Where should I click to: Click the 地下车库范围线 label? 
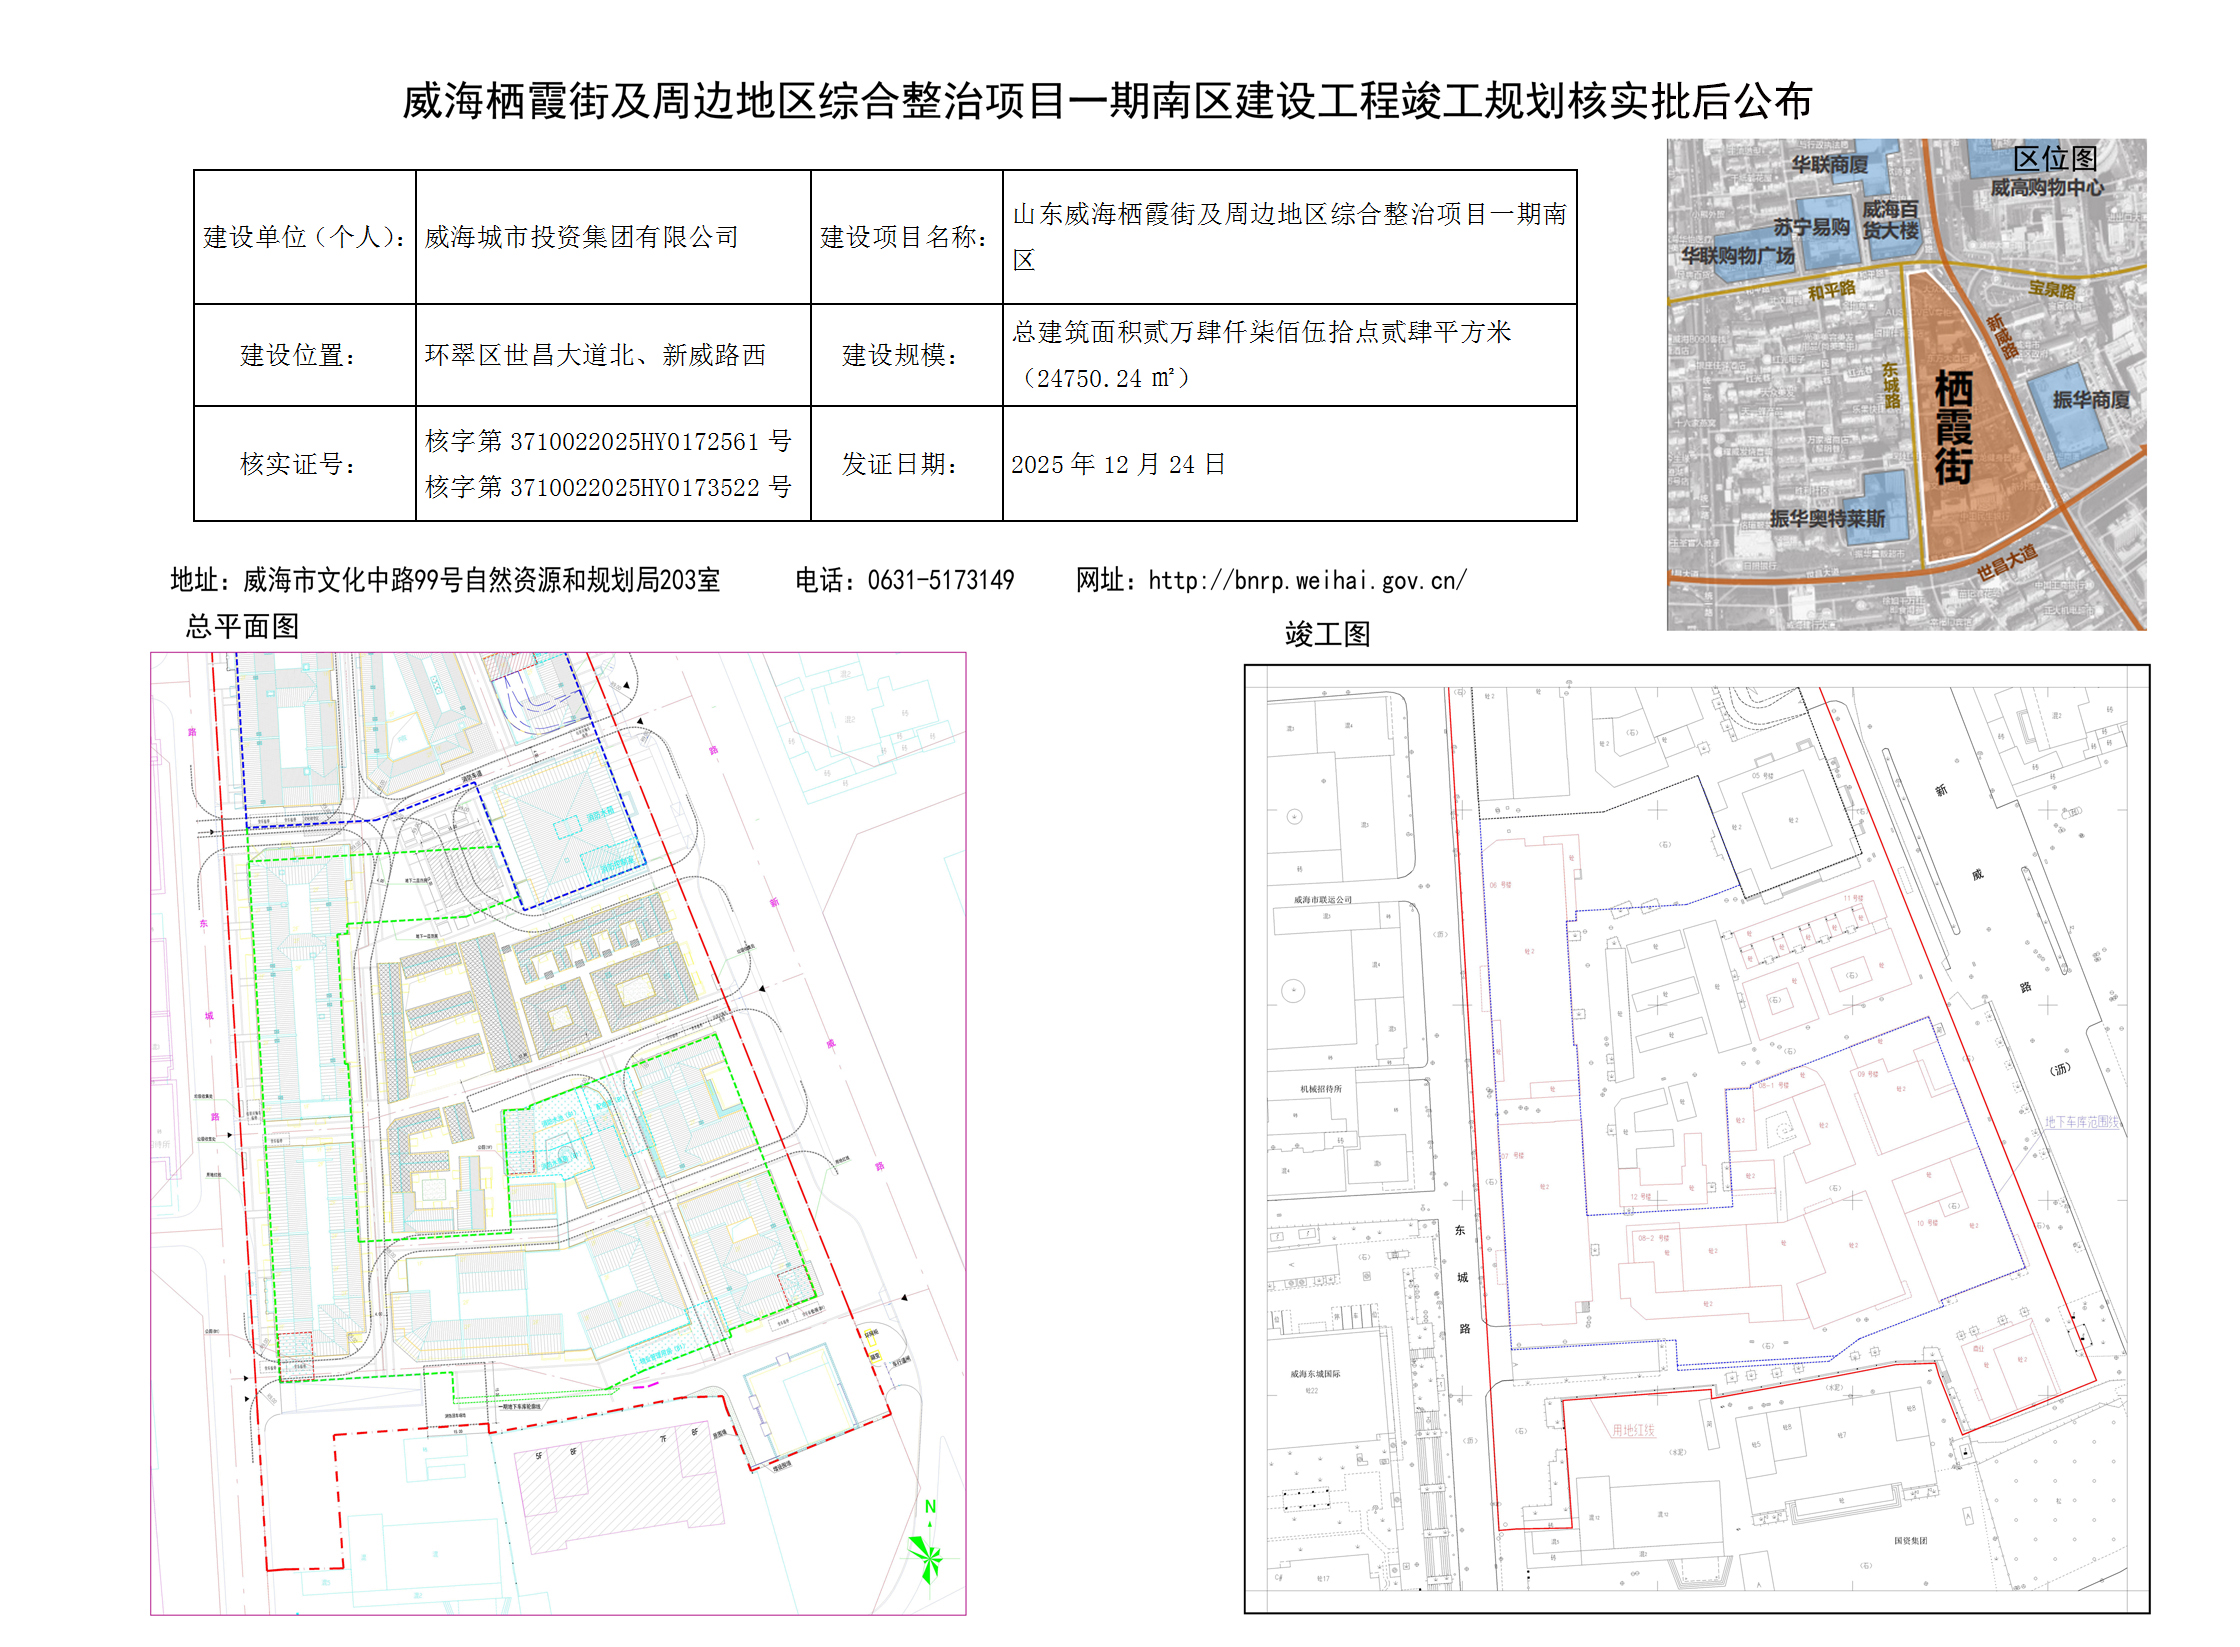tap(2081, 1122)
